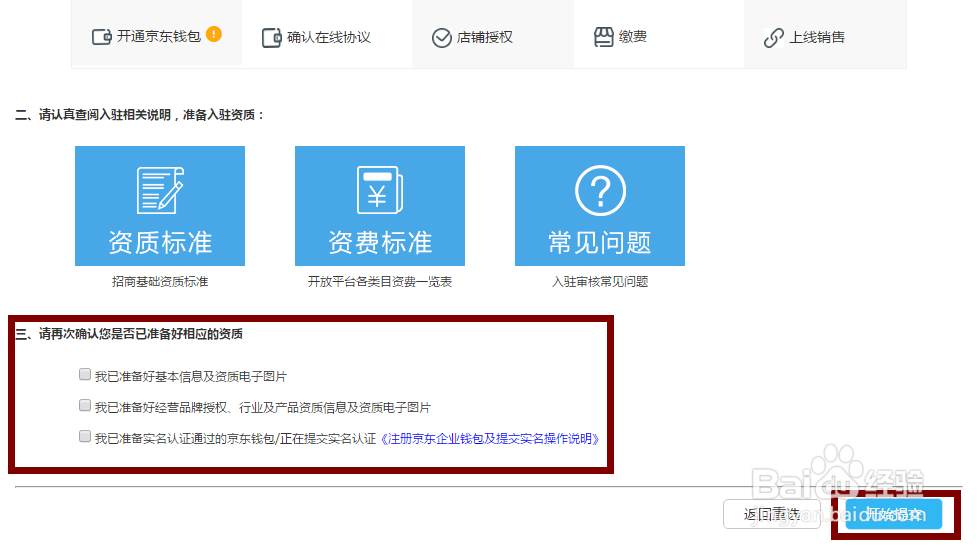Viewport: 980px width, 549px height.
Task: Click caption 招商基础资质标准
Action: pos(160,282)
